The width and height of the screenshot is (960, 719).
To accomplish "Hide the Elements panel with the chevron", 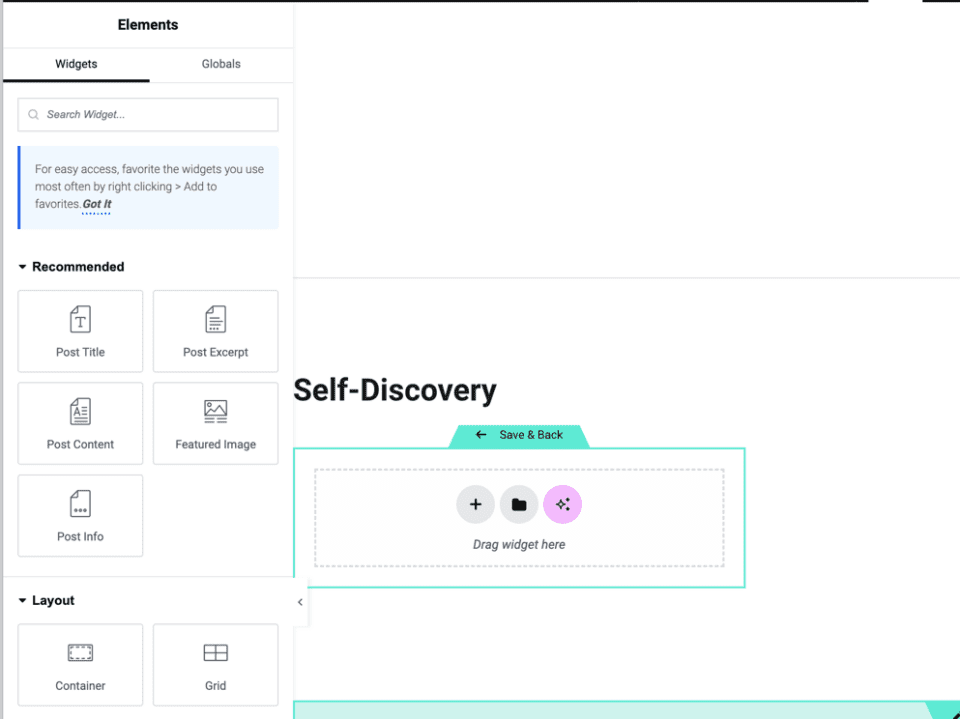I will tap(300, 602).
